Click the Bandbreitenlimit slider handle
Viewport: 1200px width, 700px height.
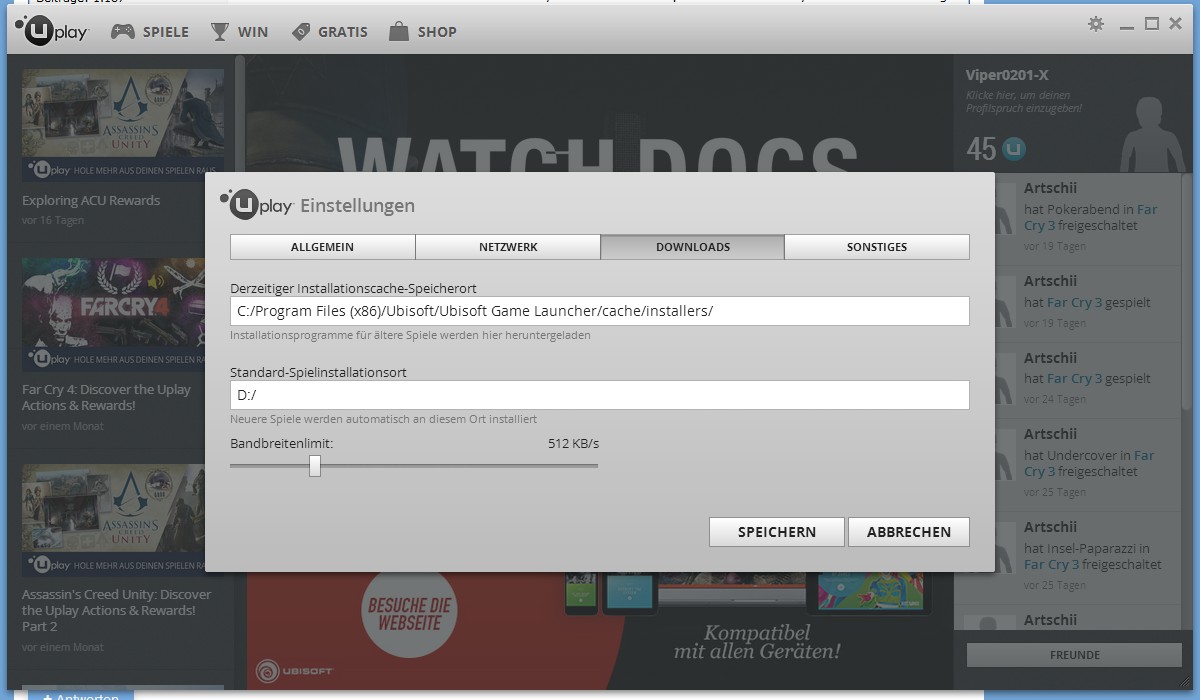315,465
